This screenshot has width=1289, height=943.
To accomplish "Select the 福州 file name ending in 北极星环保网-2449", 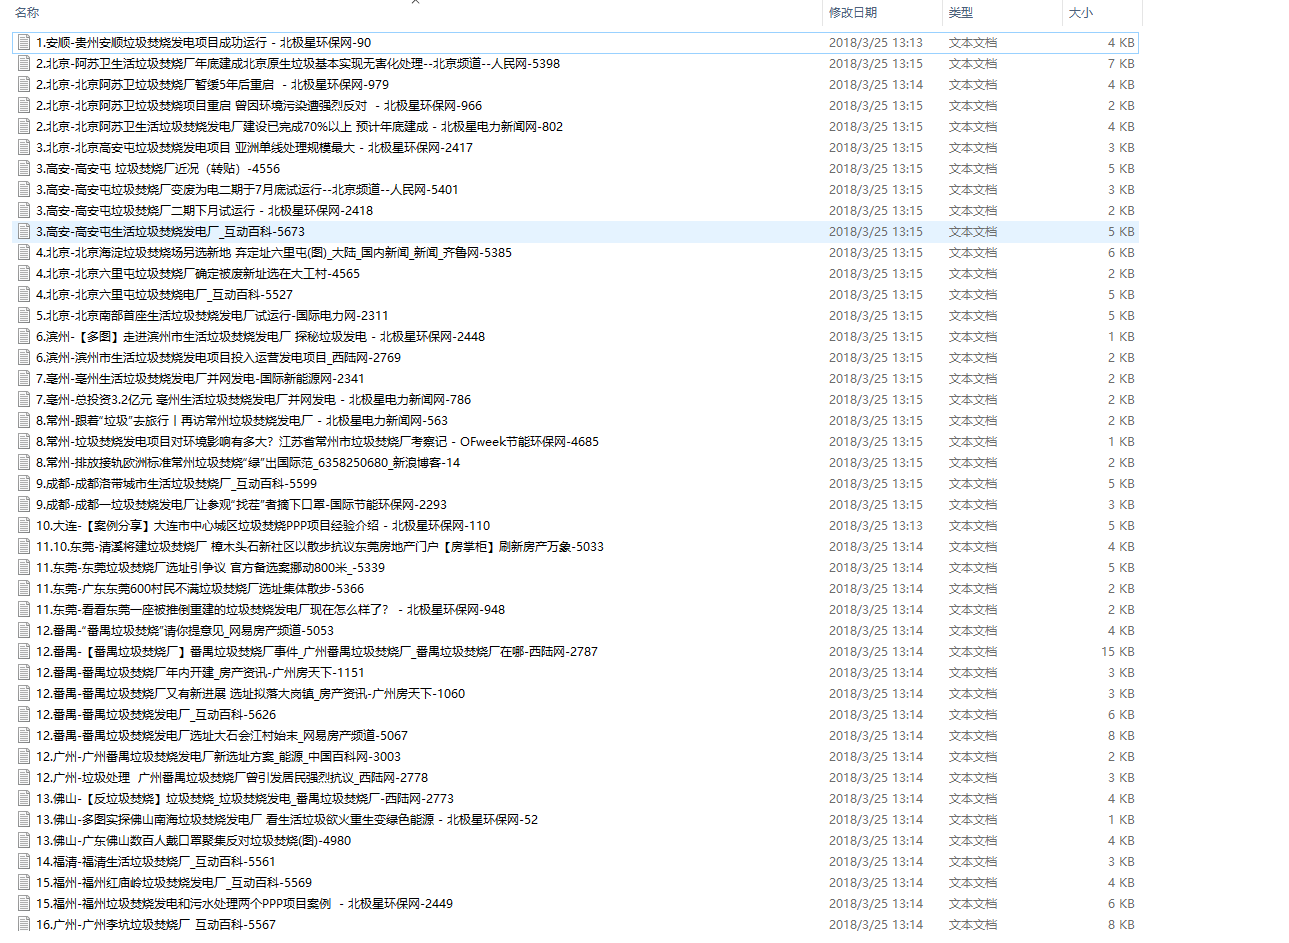I will tap(244, 903).
